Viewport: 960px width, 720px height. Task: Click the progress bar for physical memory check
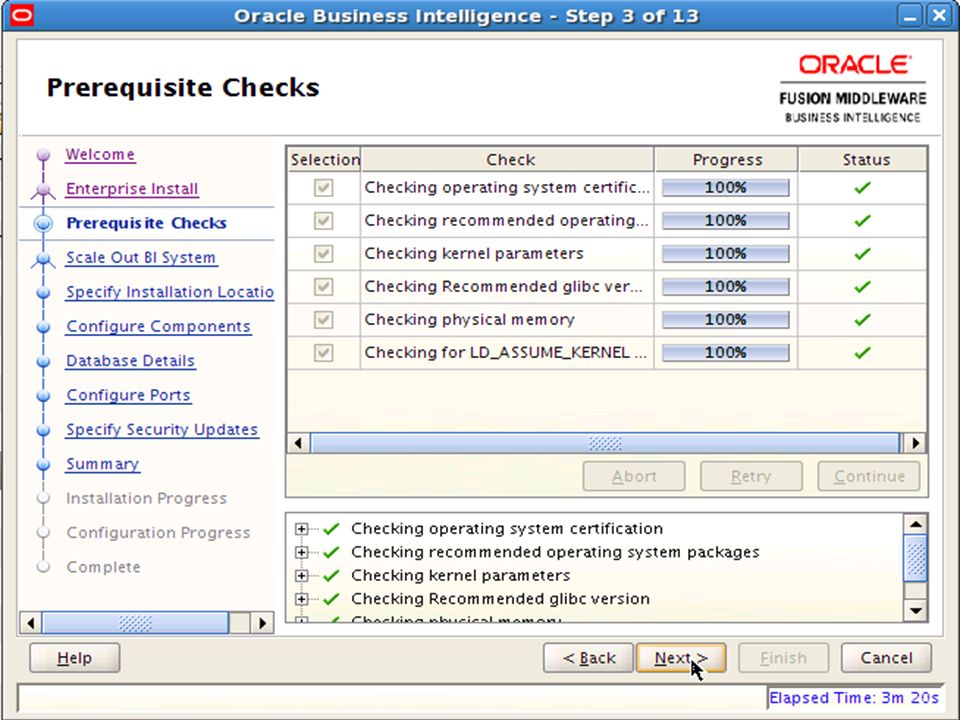[726, 320]
